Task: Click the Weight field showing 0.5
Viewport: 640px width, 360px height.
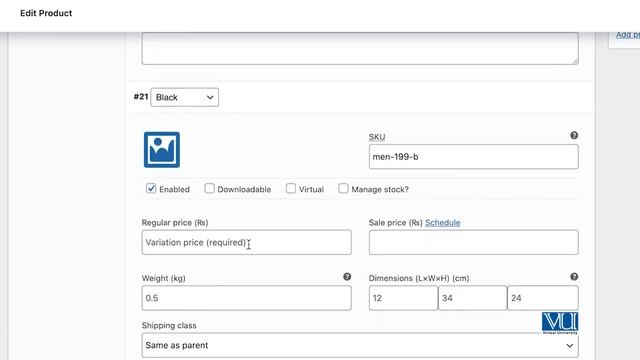Action: point(247,298)
